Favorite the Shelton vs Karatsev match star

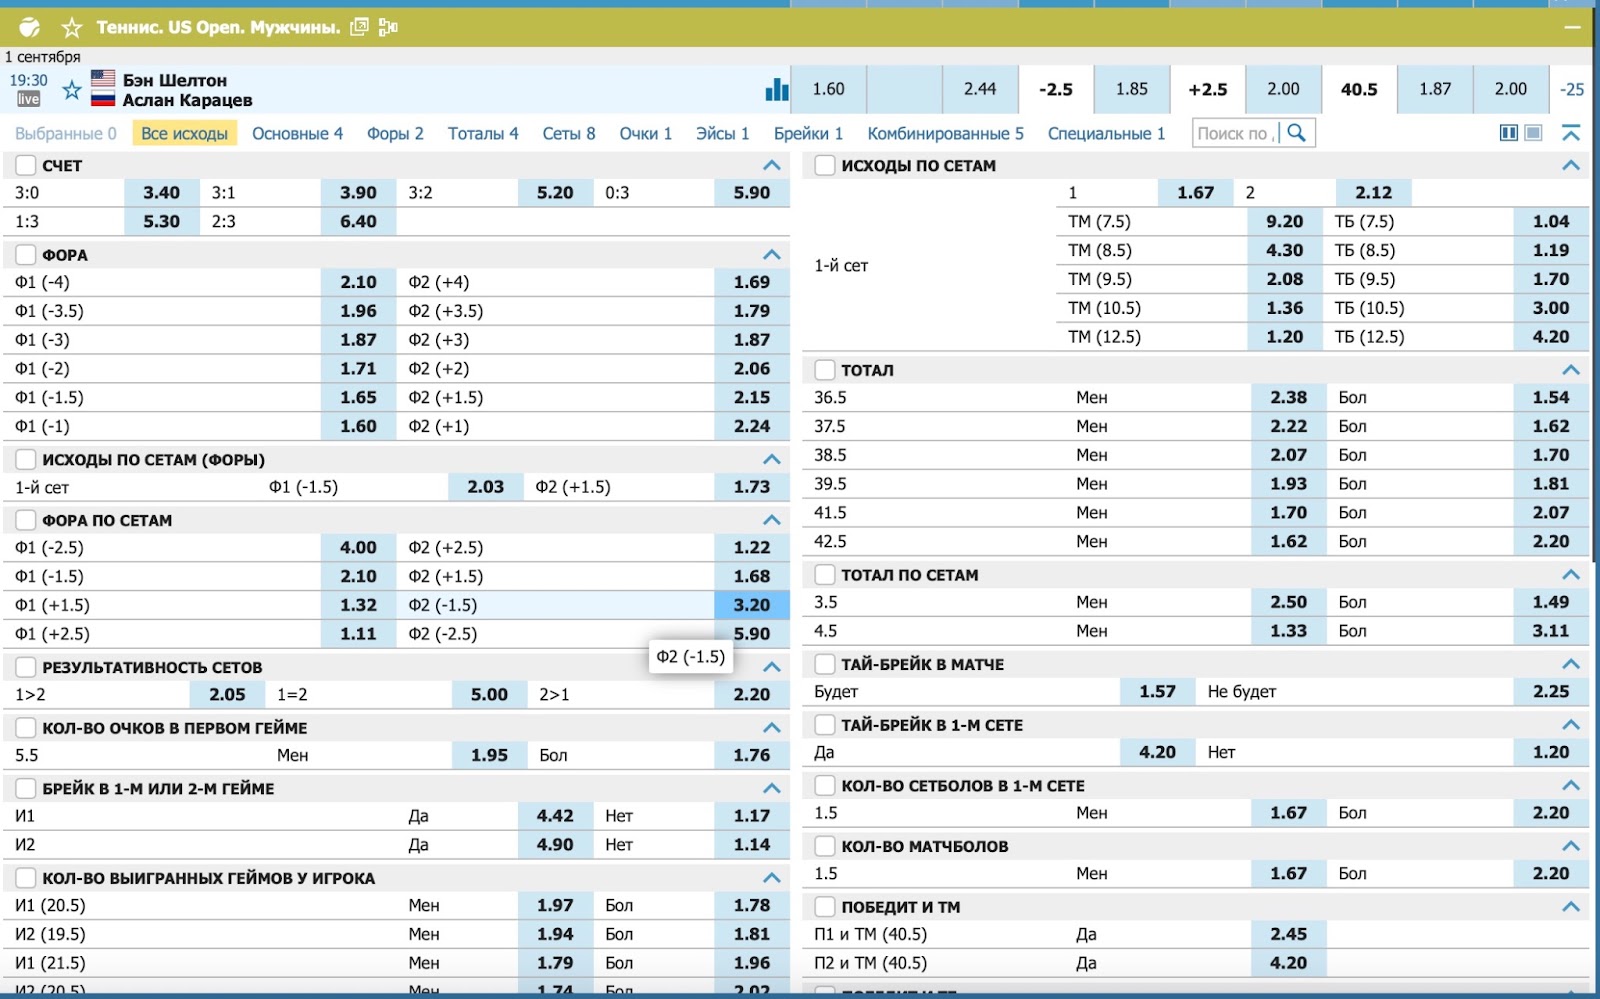click(x=72, y=90)
